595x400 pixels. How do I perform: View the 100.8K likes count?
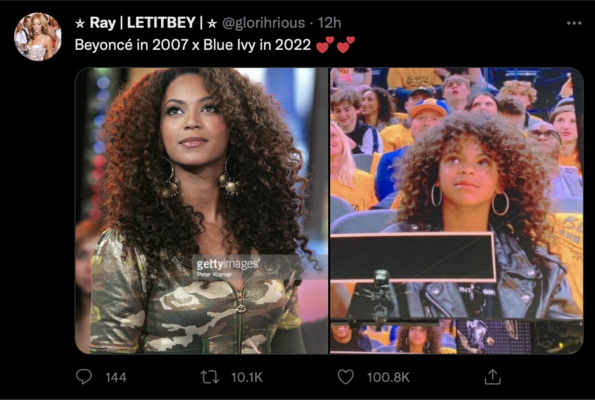coord(388,377)
